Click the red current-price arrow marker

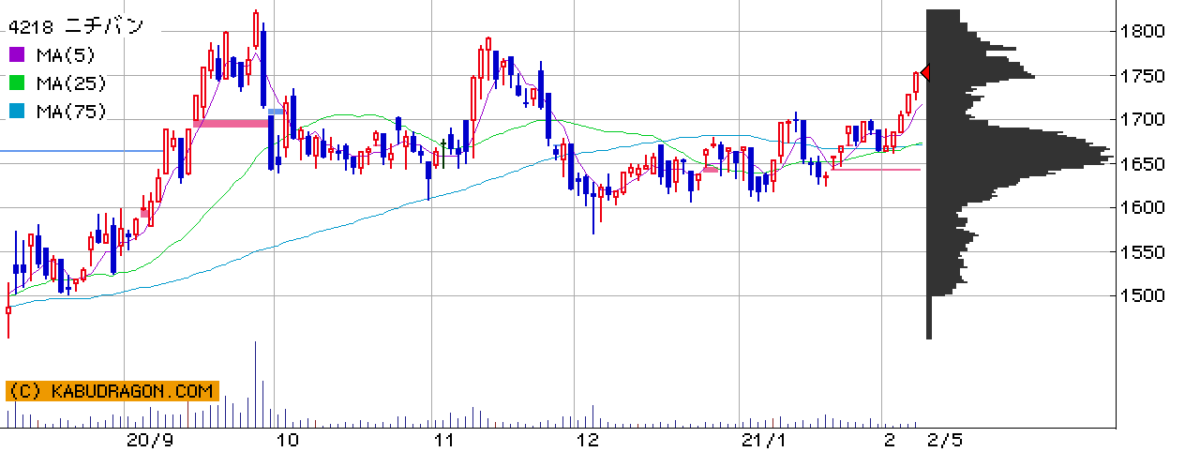pos(925,73)
